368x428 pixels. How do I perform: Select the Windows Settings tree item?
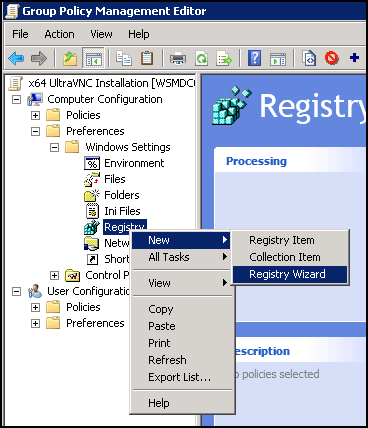pyautogui.click(x=128, y=147)
